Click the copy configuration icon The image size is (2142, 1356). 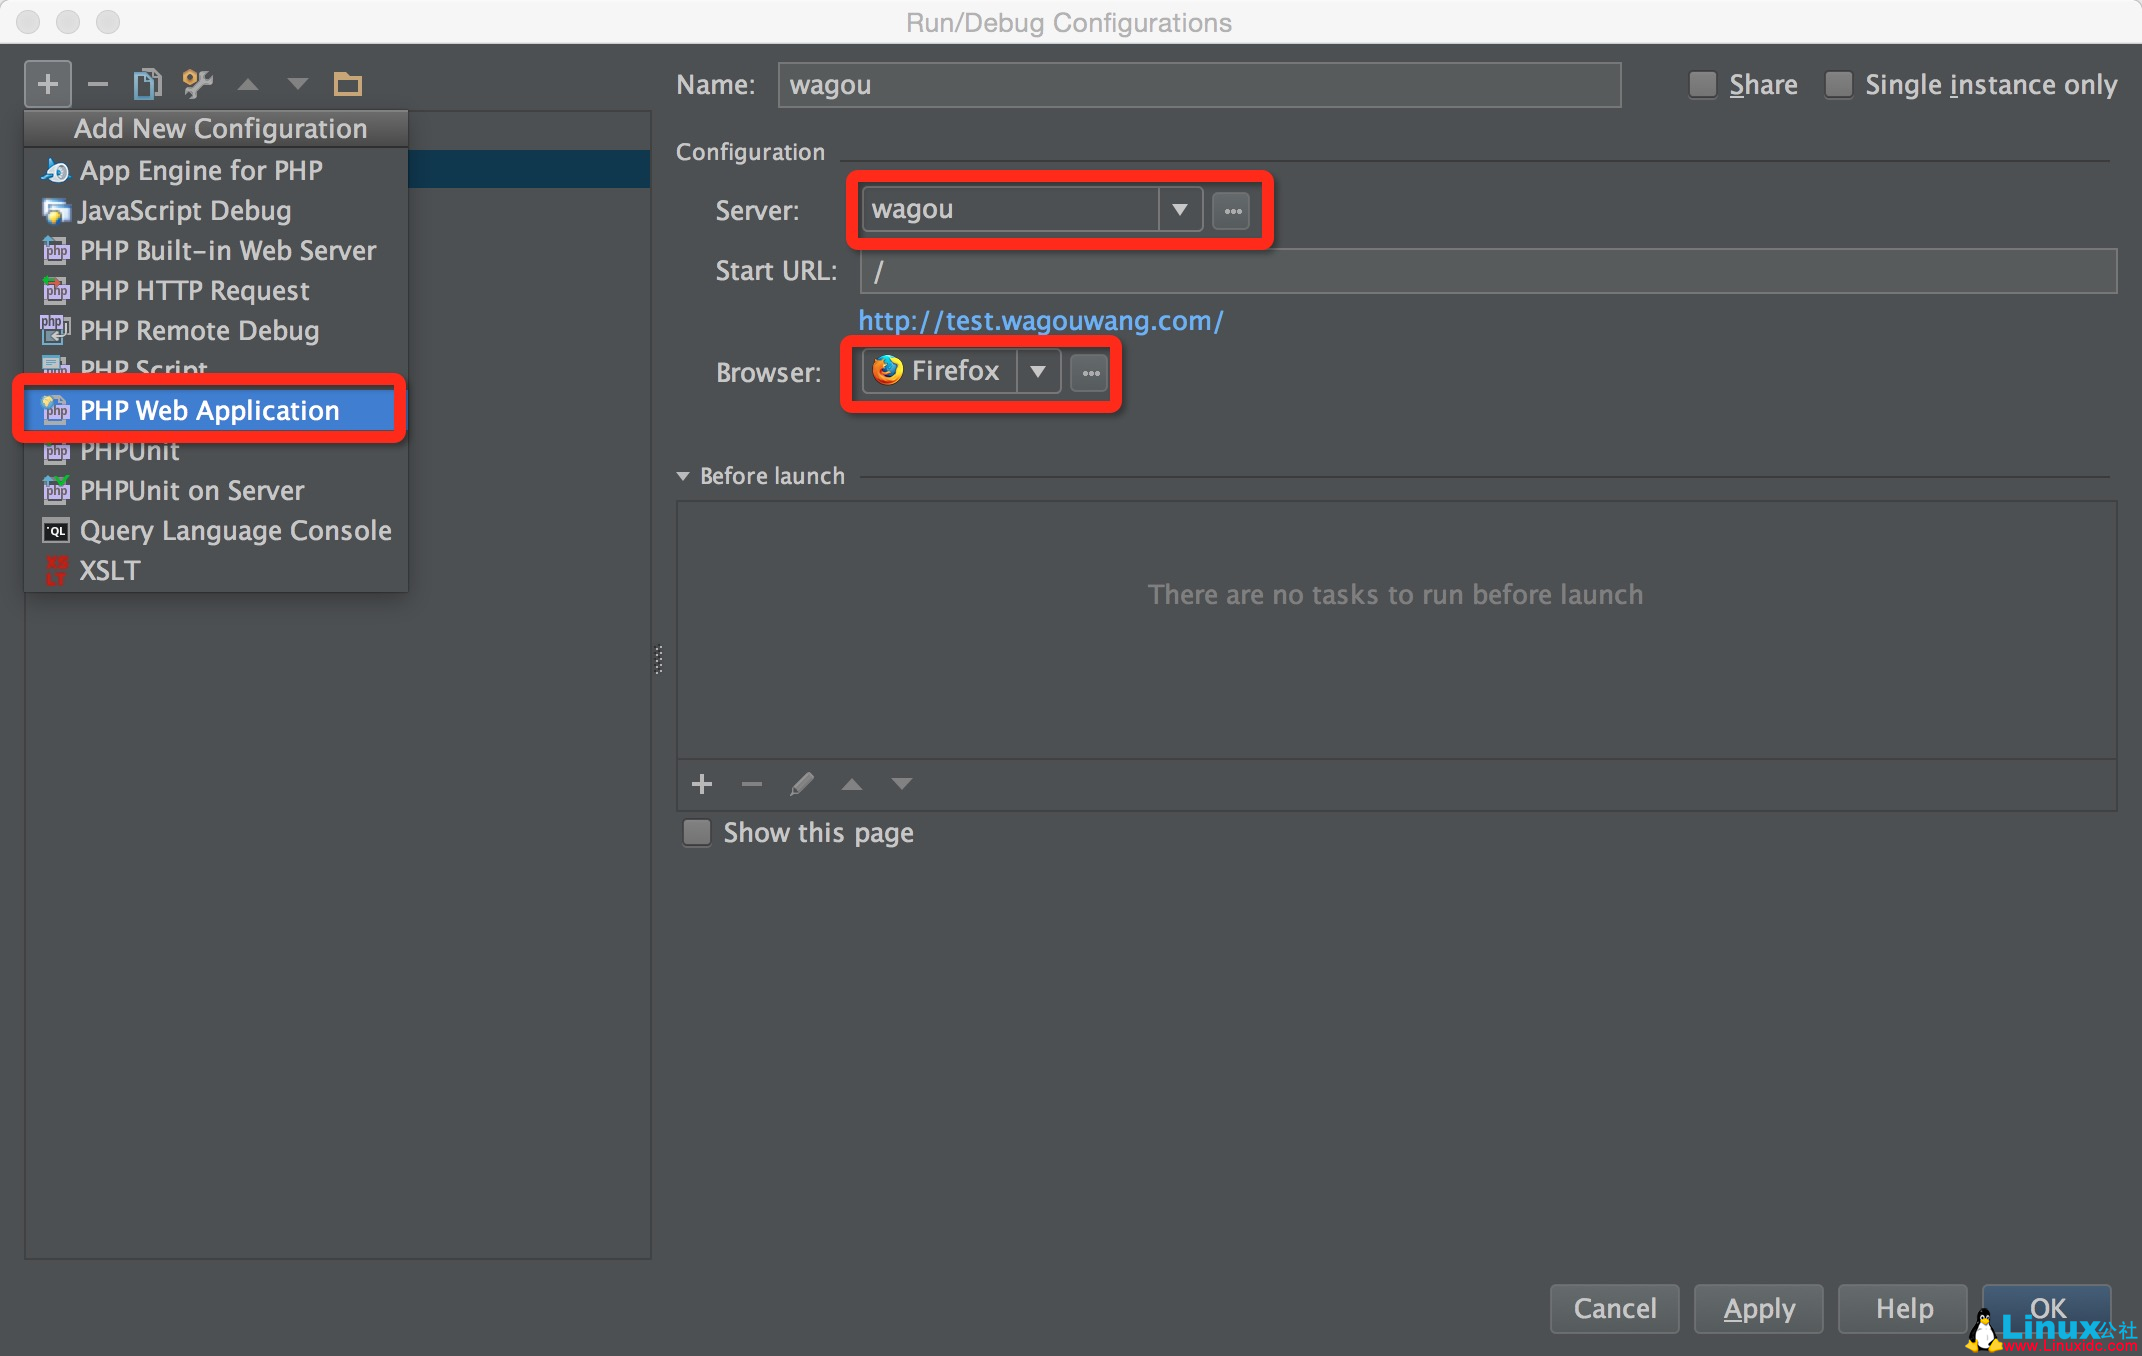pyautogui.click(x=147, y=84)
